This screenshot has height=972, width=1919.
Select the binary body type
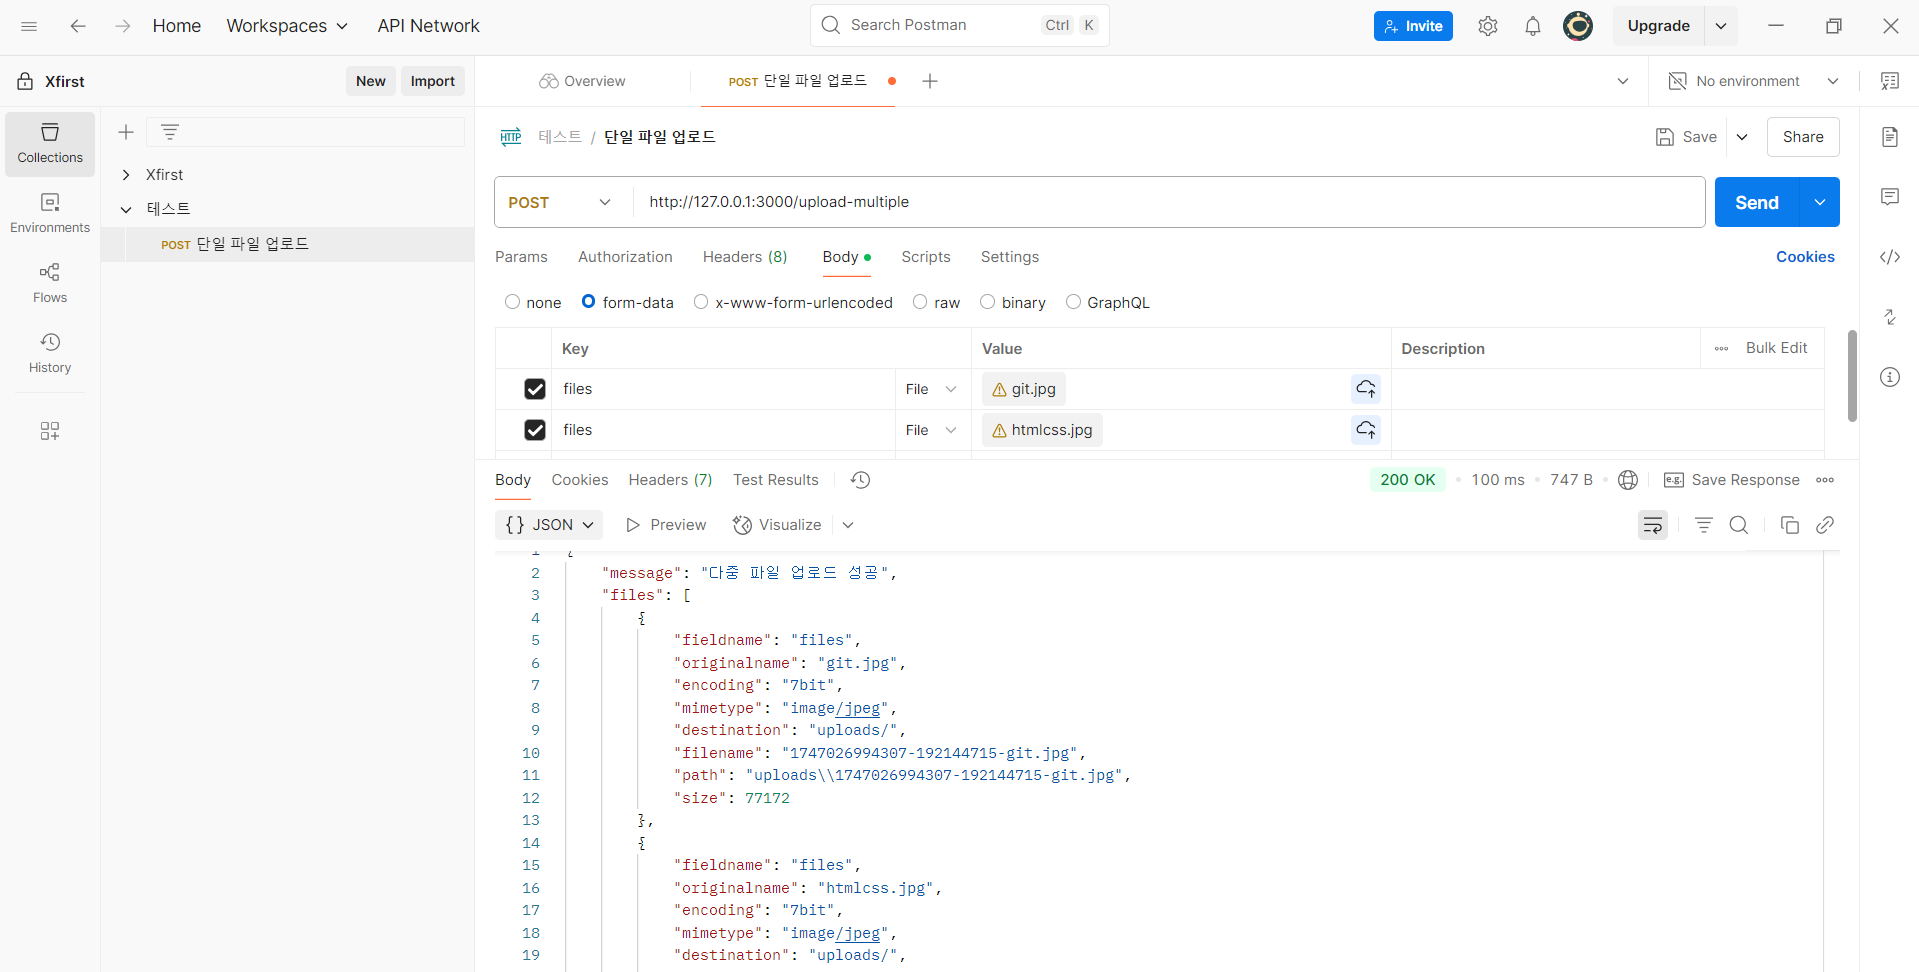point(988,302)
